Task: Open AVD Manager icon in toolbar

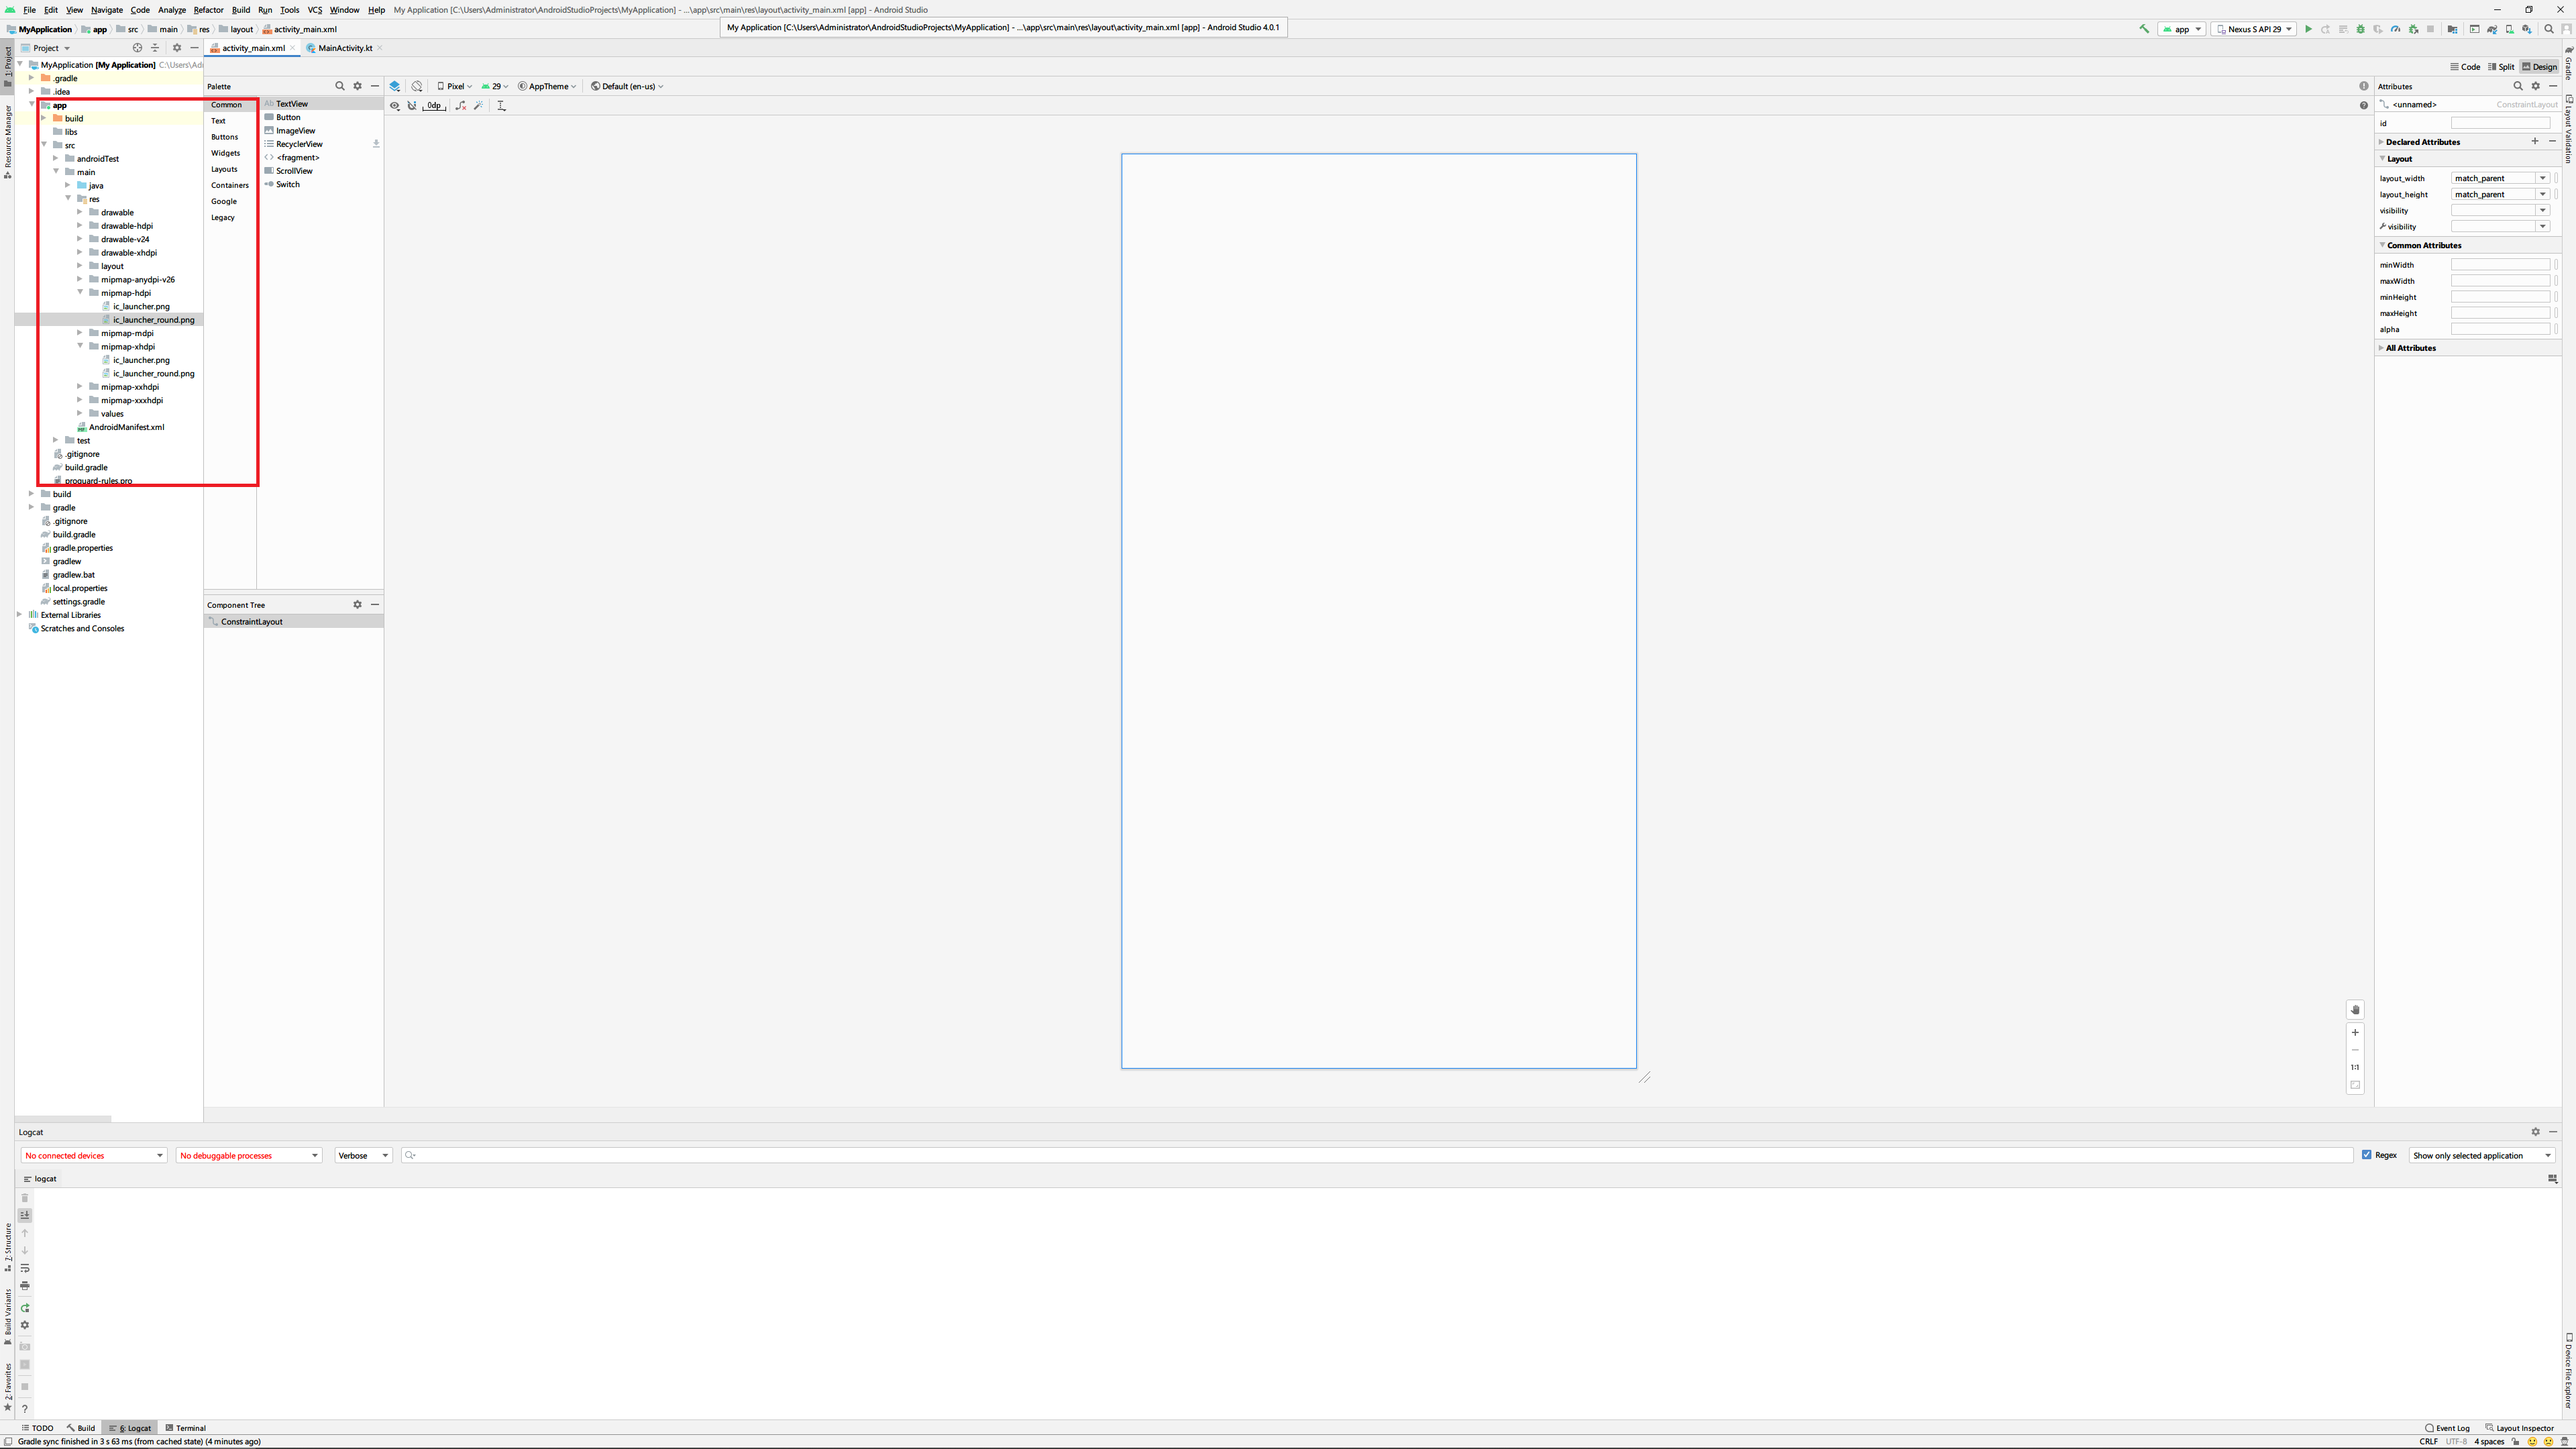Action: pos(2510,29)
